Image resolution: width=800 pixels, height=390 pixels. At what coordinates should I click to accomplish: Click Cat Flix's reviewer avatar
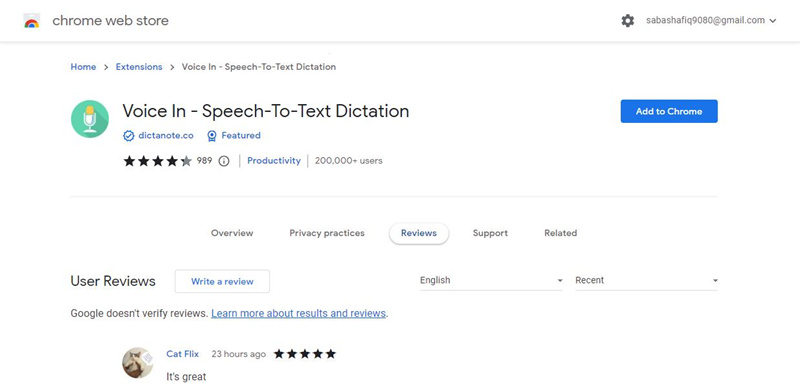click(138, 363)
